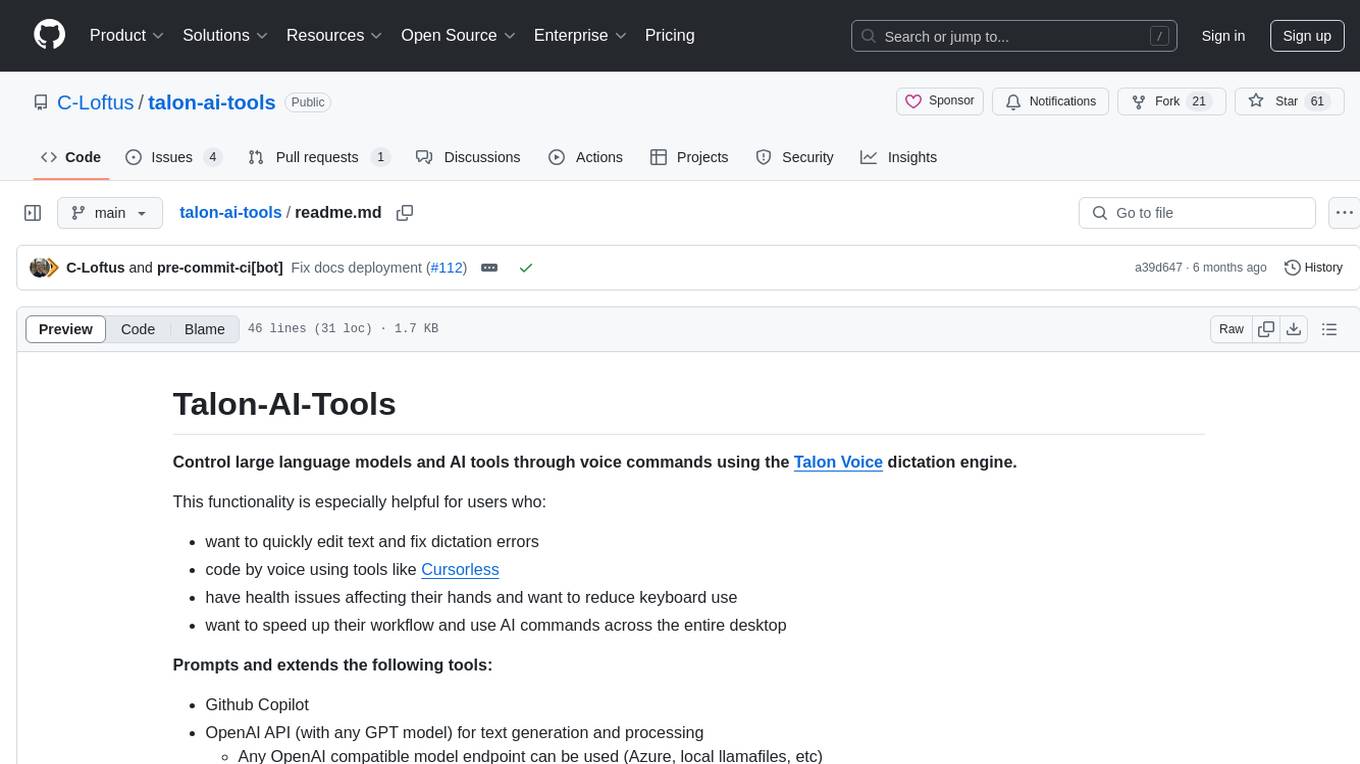Open the document outline

point(1329,329)
